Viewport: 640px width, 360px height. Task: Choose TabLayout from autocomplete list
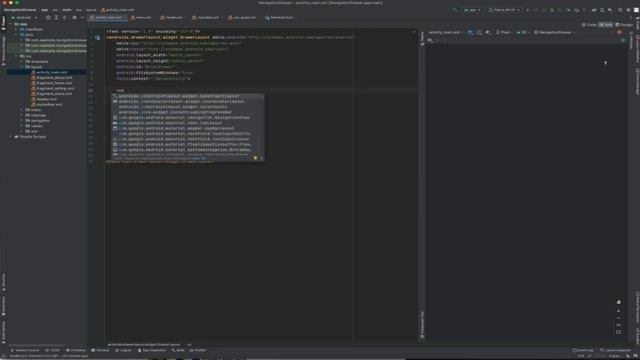188,123
